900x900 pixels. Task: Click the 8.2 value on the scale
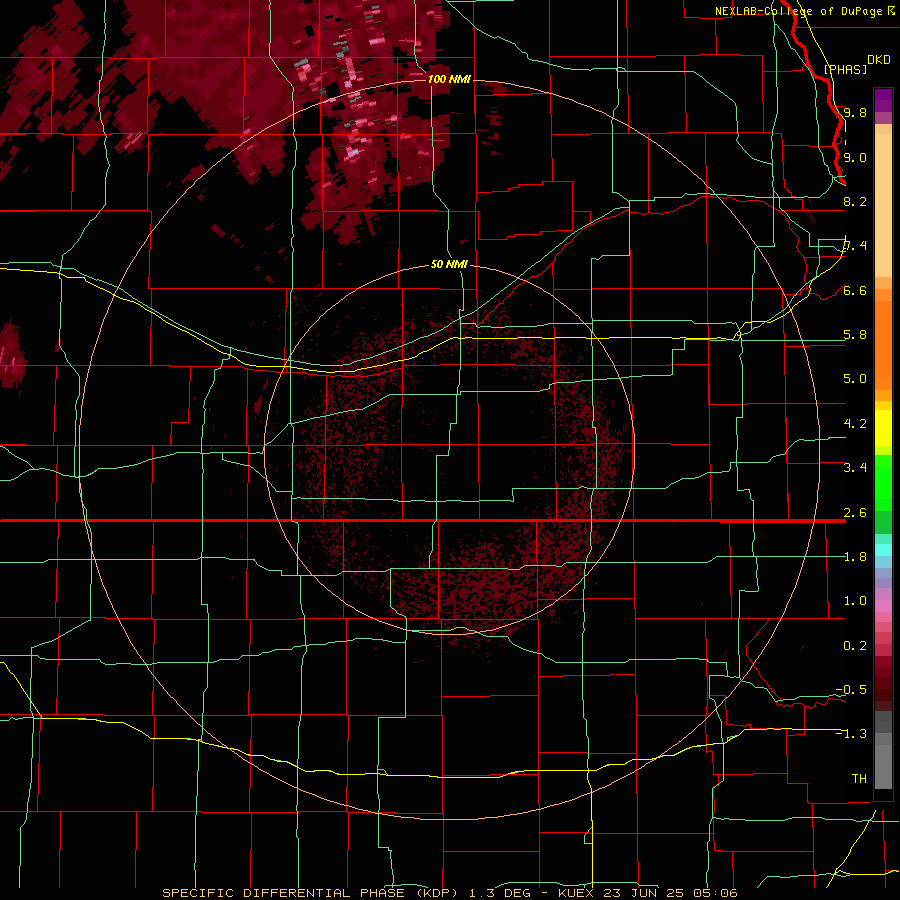(x=855, y=201)
